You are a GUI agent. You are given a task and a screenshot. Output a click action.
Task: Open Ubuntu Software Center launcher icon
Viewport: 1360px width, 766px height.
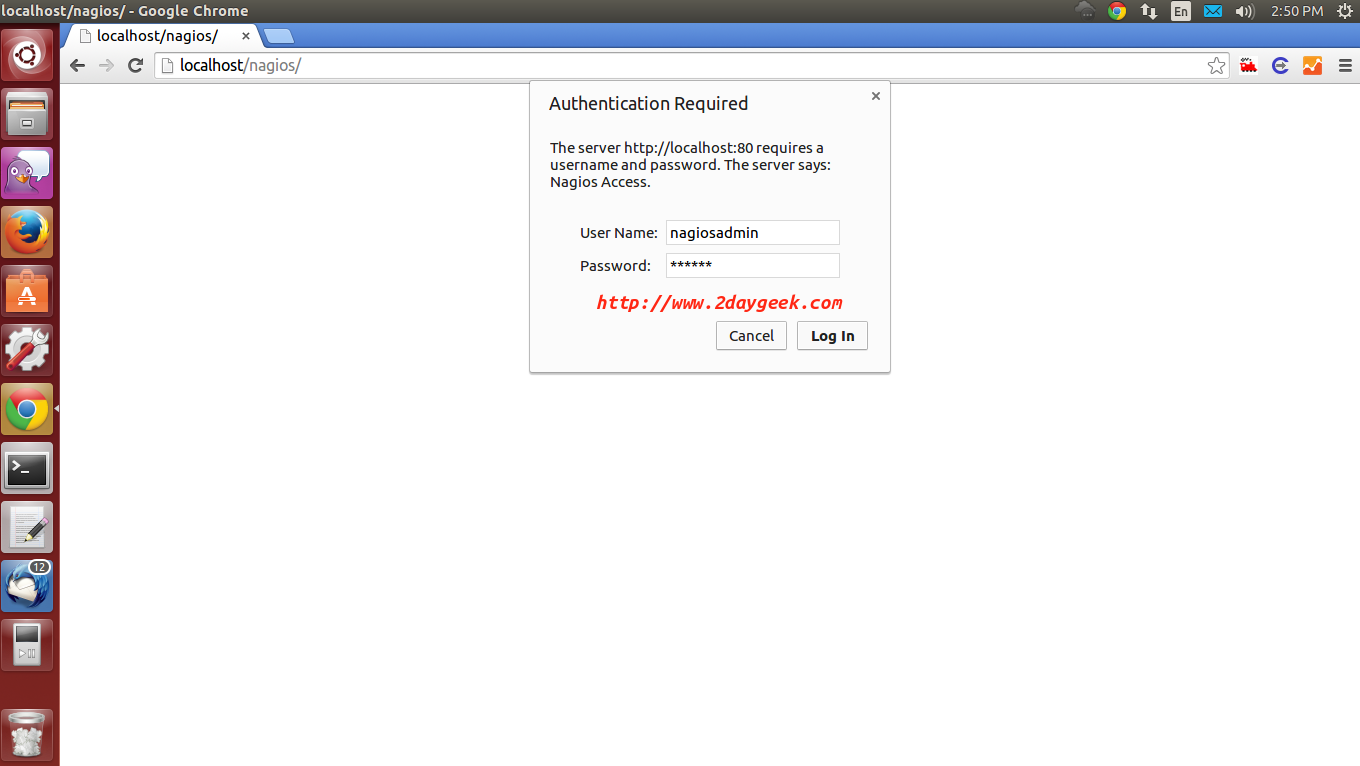[x=28, y=291]
